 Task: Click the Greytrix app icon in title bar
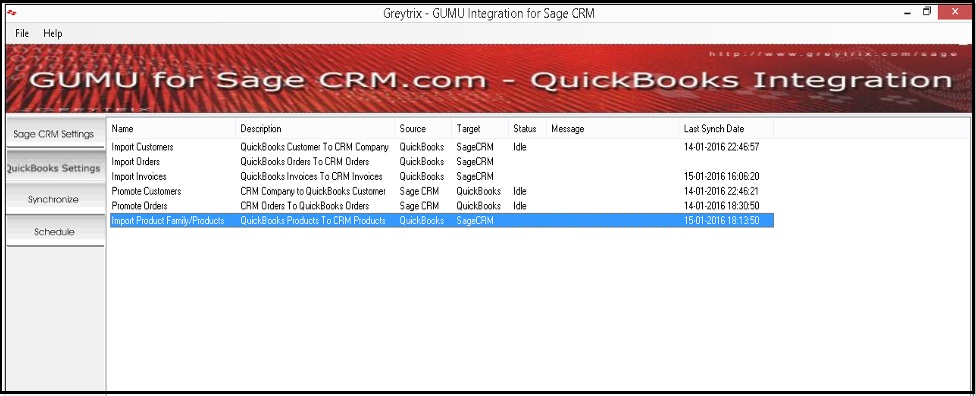click(x=12, y=13)
